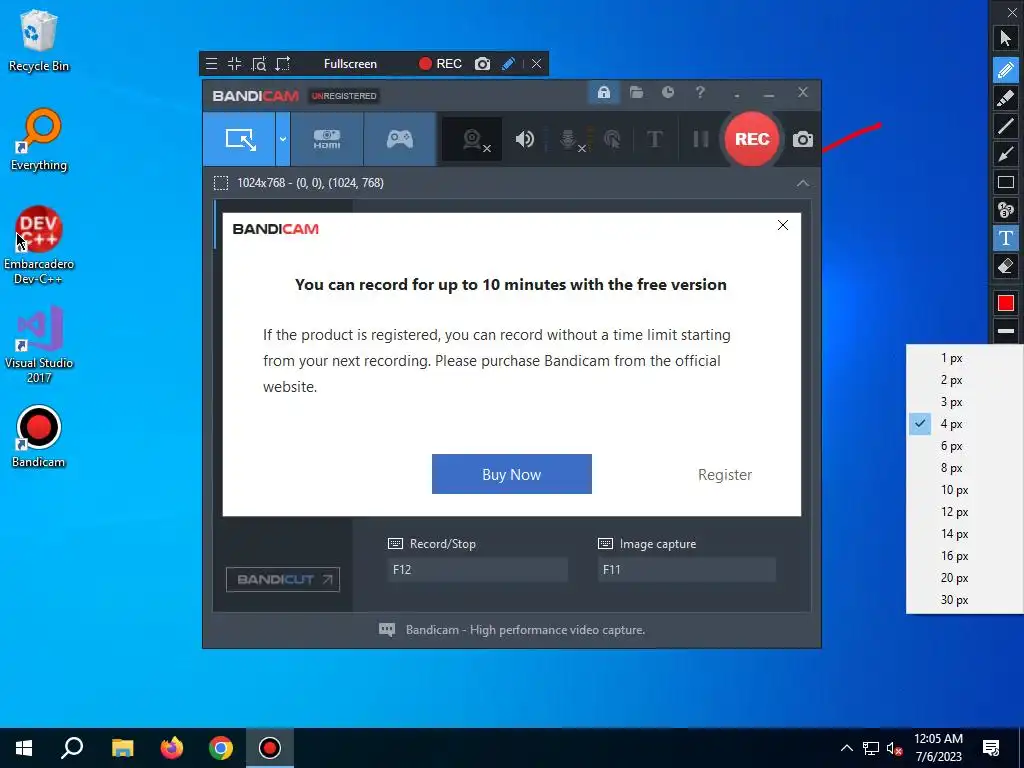Click the recording area size text 1024x768
The width and height of the screenshot is (1024, 768).
coord(310,183)
